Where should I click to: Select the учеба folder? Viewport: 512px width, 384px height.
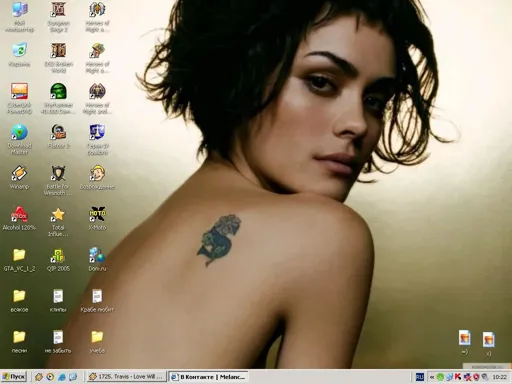97,341
